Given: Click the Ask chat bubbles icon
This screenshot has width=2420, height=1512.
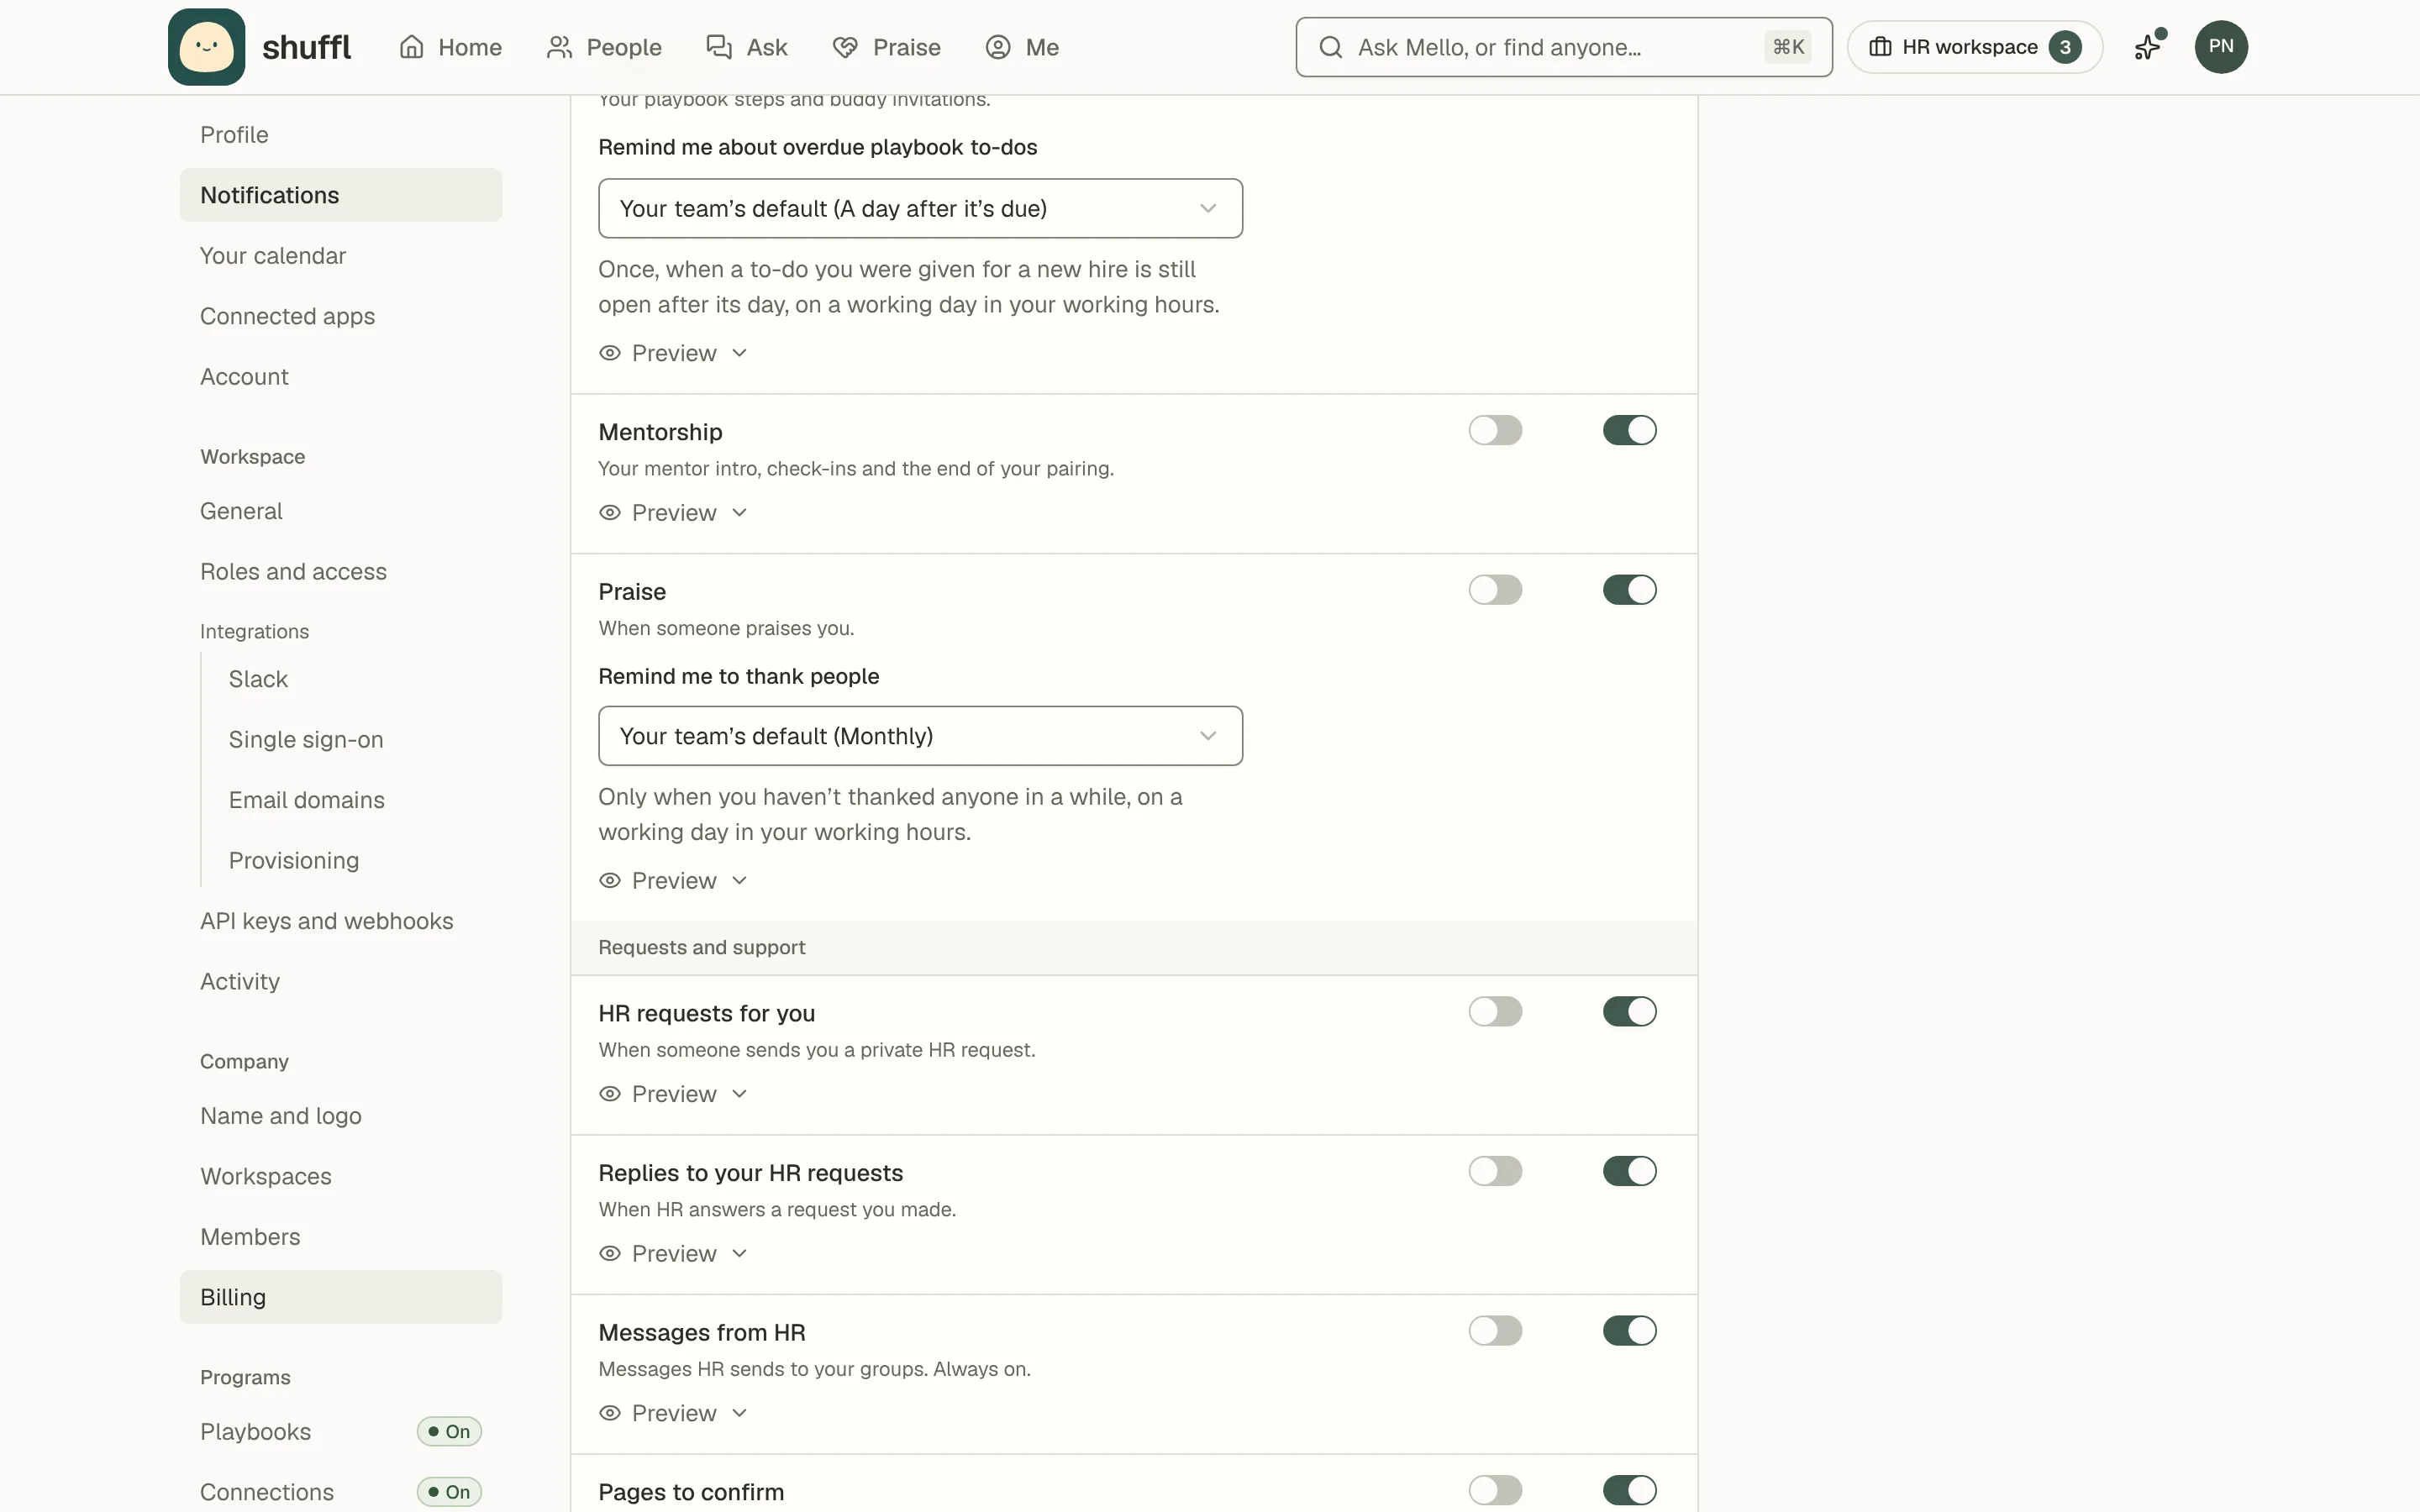Looking at the screenshot, I should click(719, 47).
